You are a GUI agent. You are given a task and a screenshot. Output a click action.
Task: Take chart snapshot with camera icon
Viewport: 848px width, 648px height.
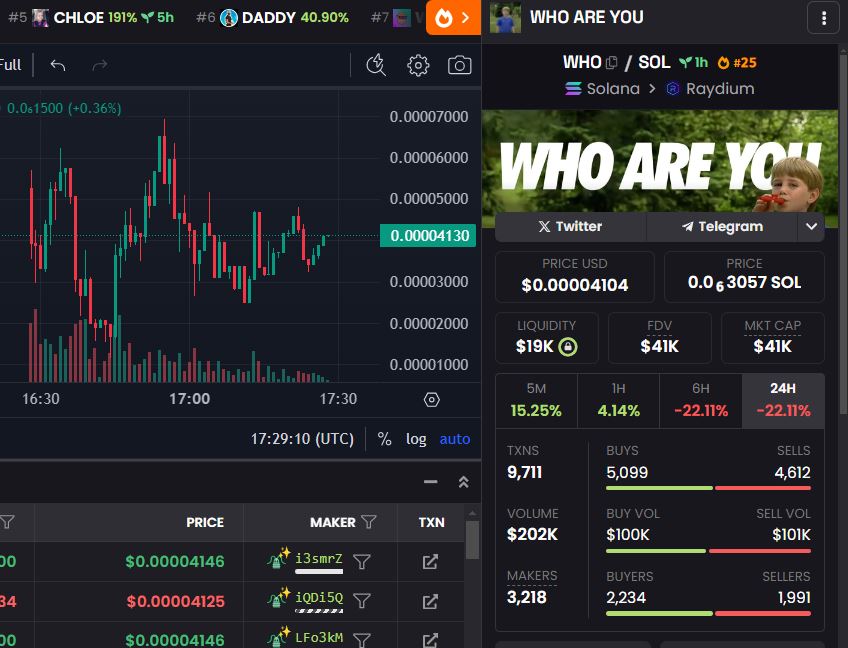(x=460, y=65)
